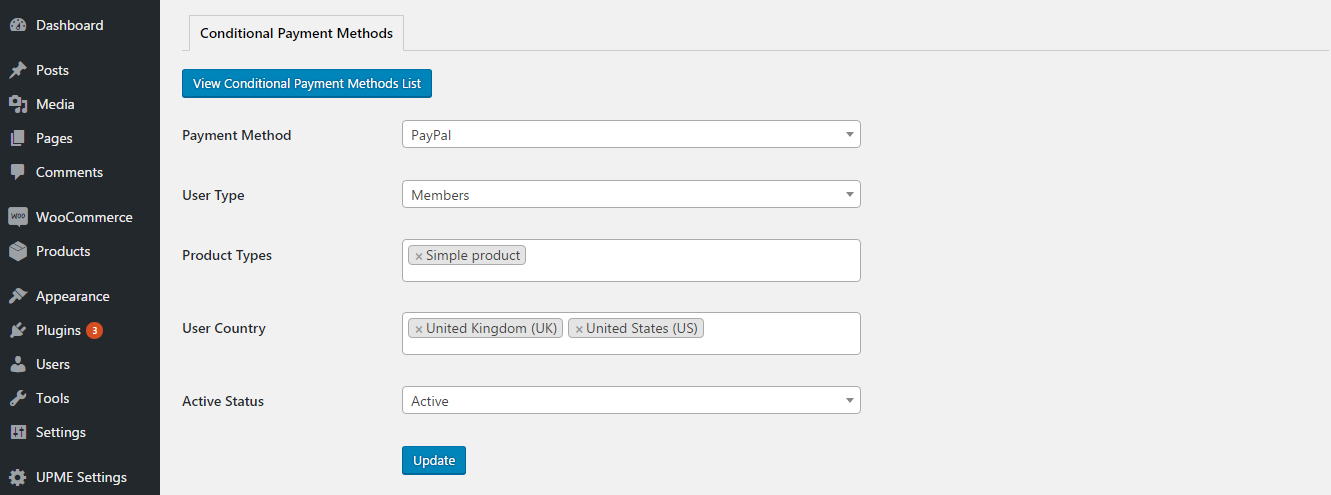Expand the User Type Members dropdown
The height and width of the screenshot is (495, 1331).
click(x=631, y=194)
